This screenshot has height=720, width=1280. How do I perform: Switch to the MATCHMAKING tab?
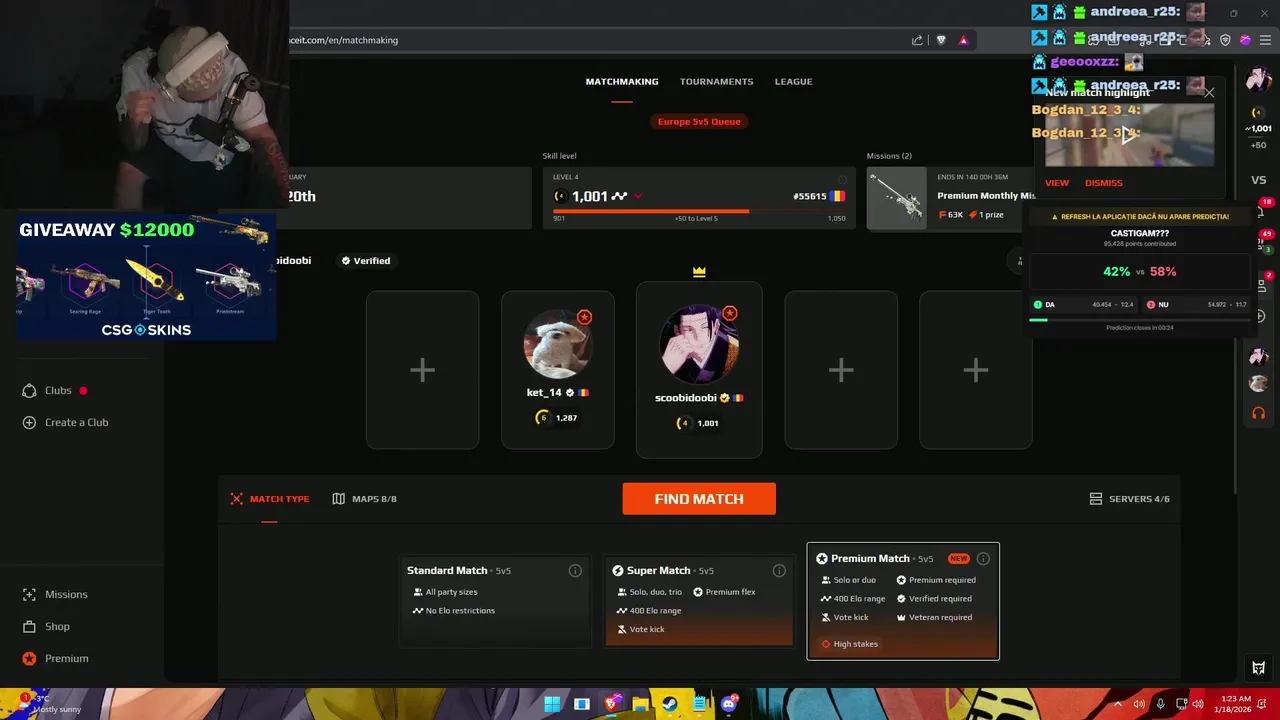[622, 82]
